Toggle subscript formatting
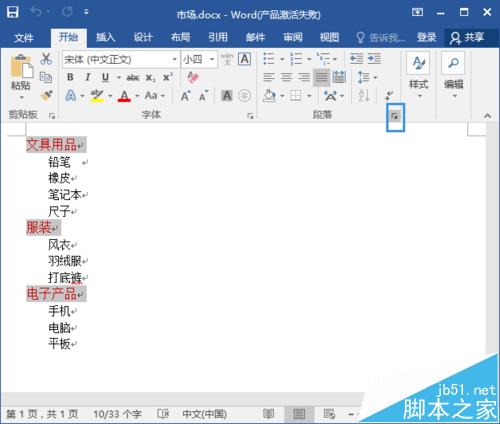This screenshot has height=424, width=500. tap(150, 78)
